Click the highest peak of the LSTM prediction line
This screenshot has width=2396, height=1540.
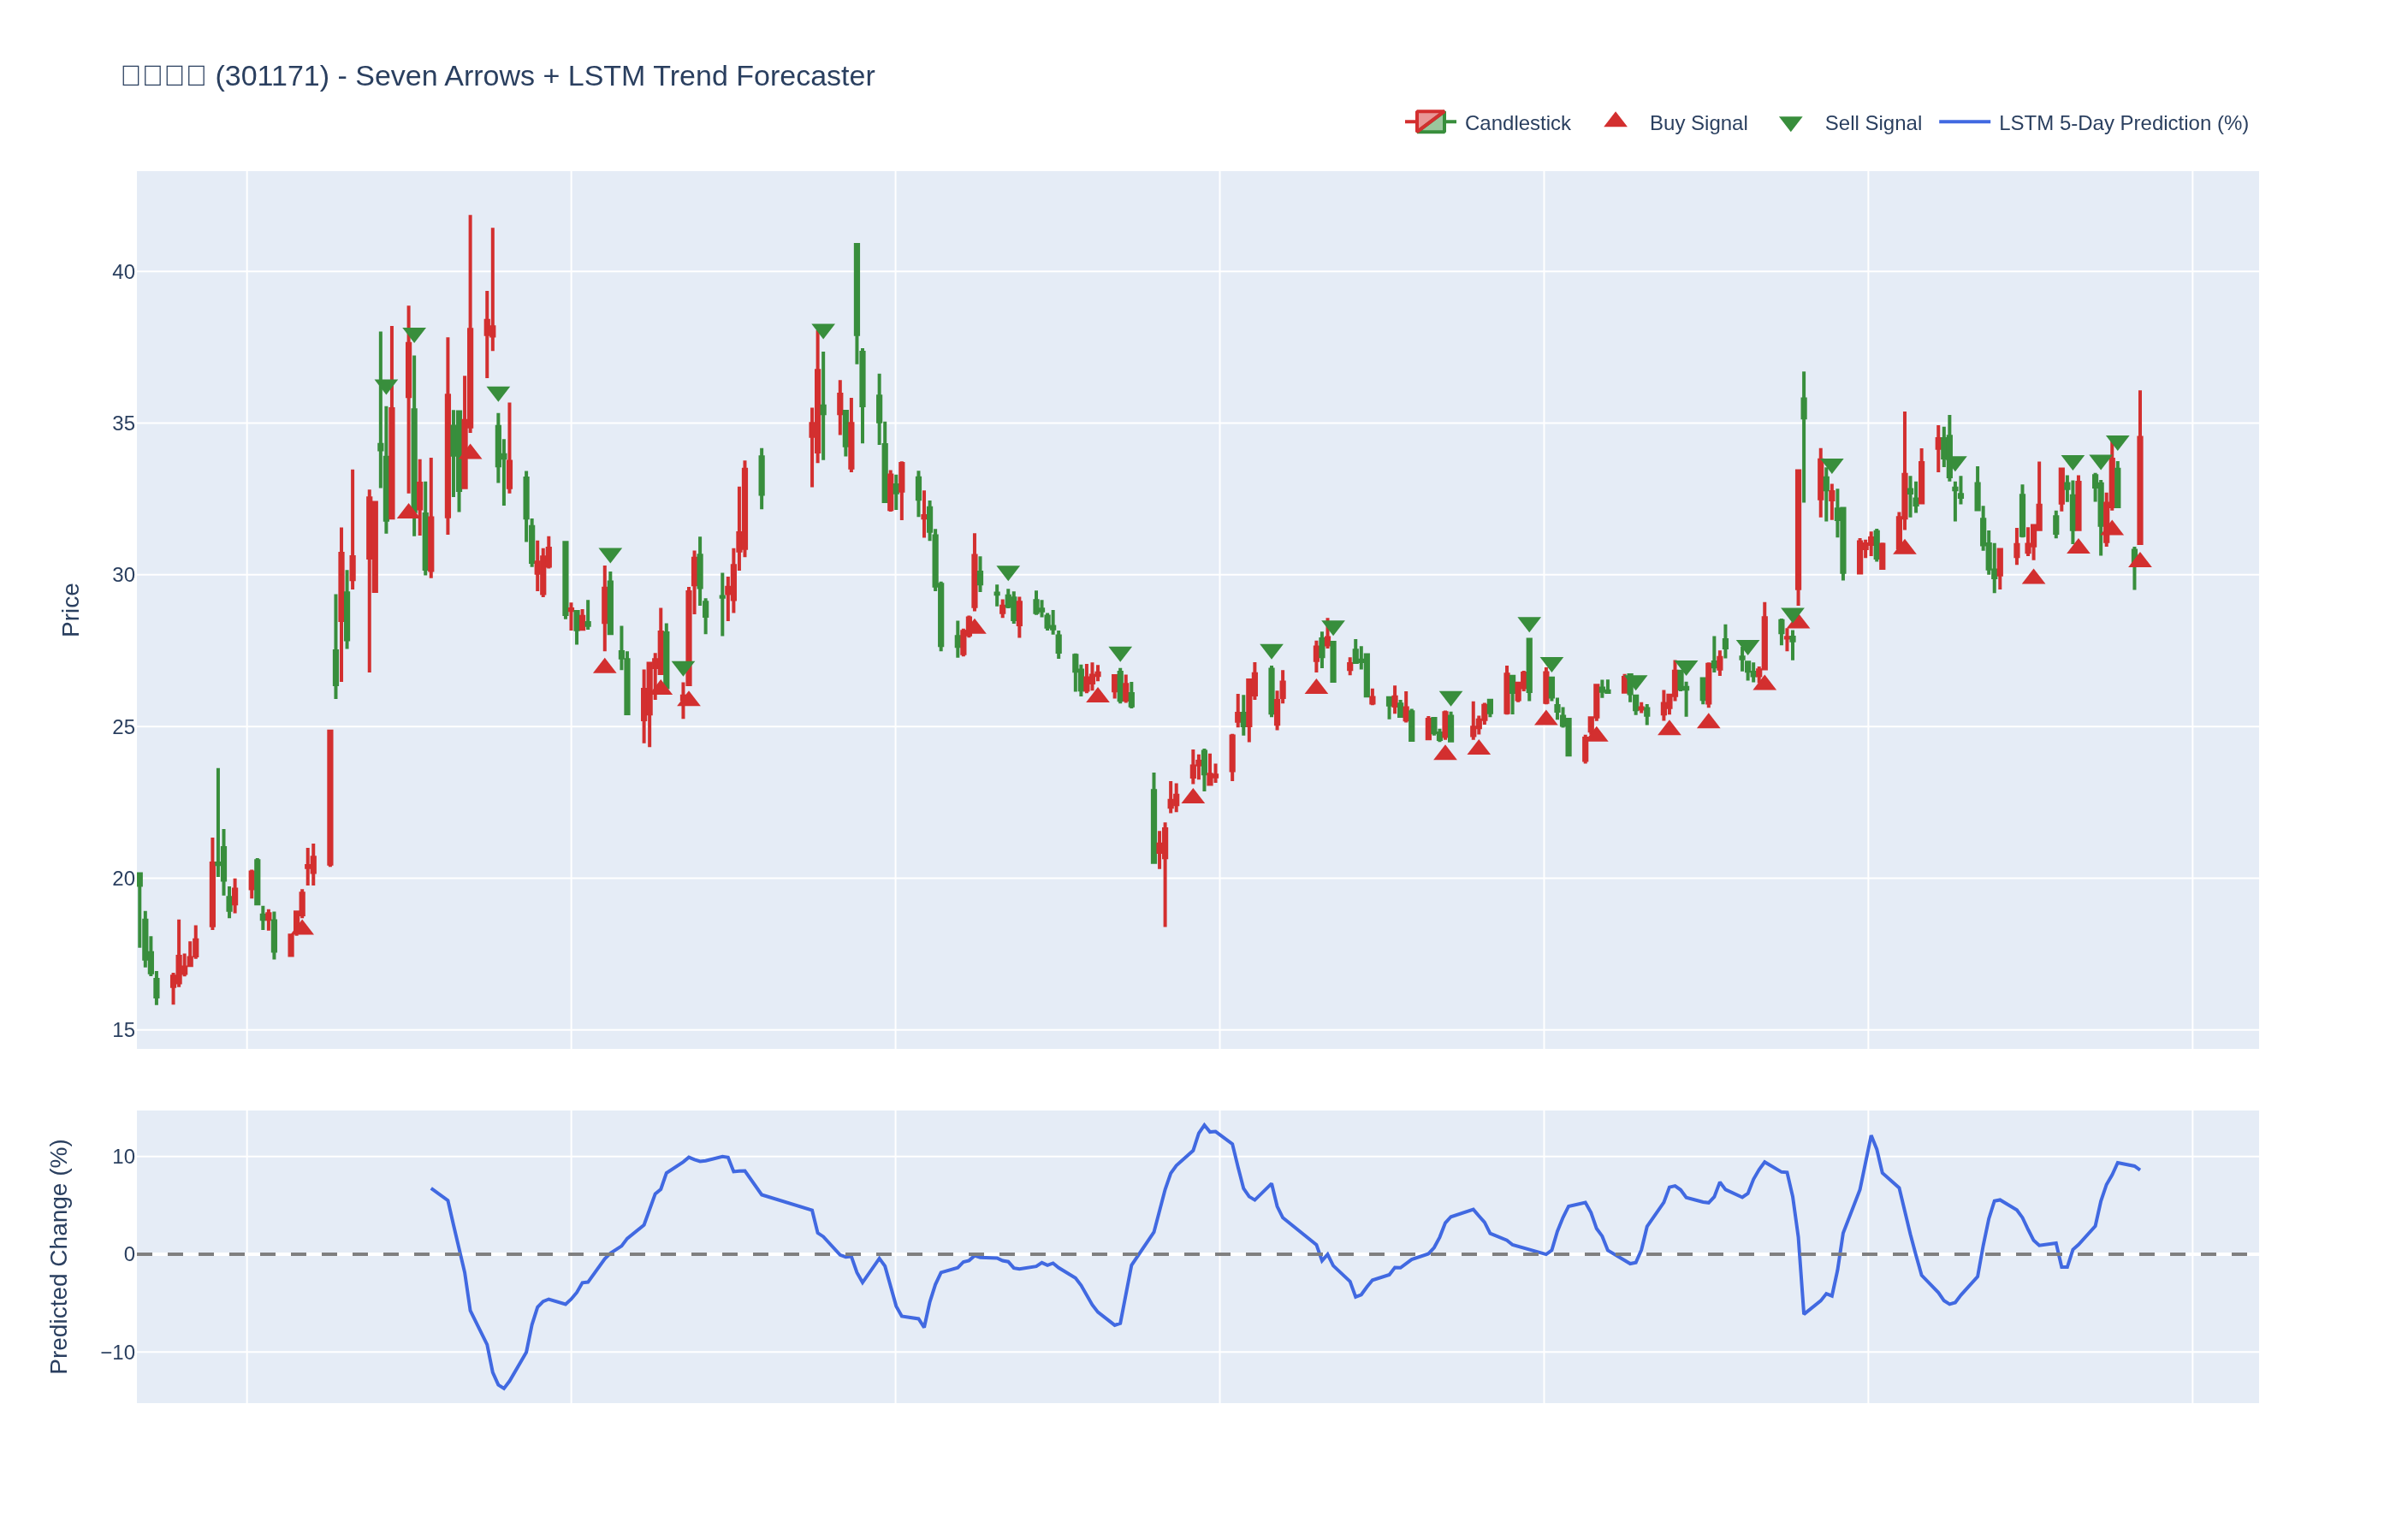coord(1204,1125)
